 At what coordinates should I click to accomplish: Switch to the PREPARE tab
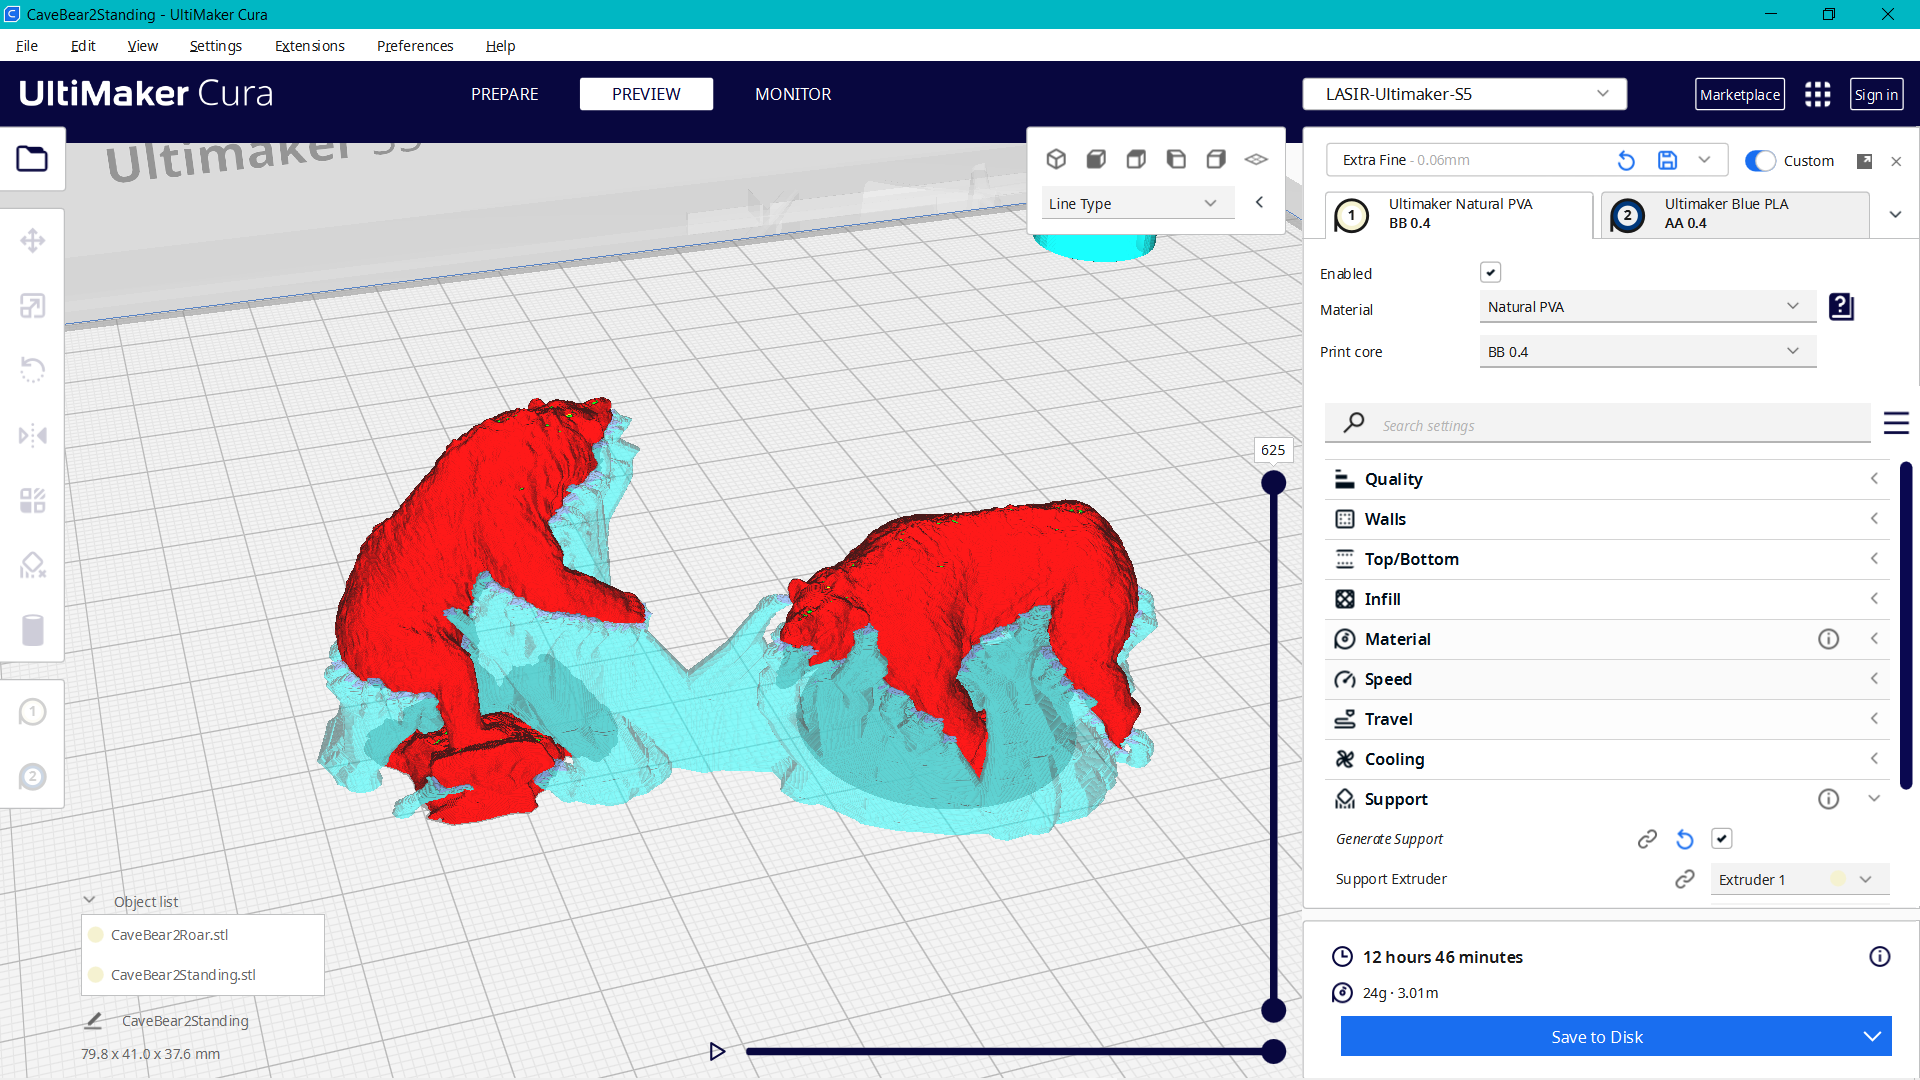pos(504,94)
